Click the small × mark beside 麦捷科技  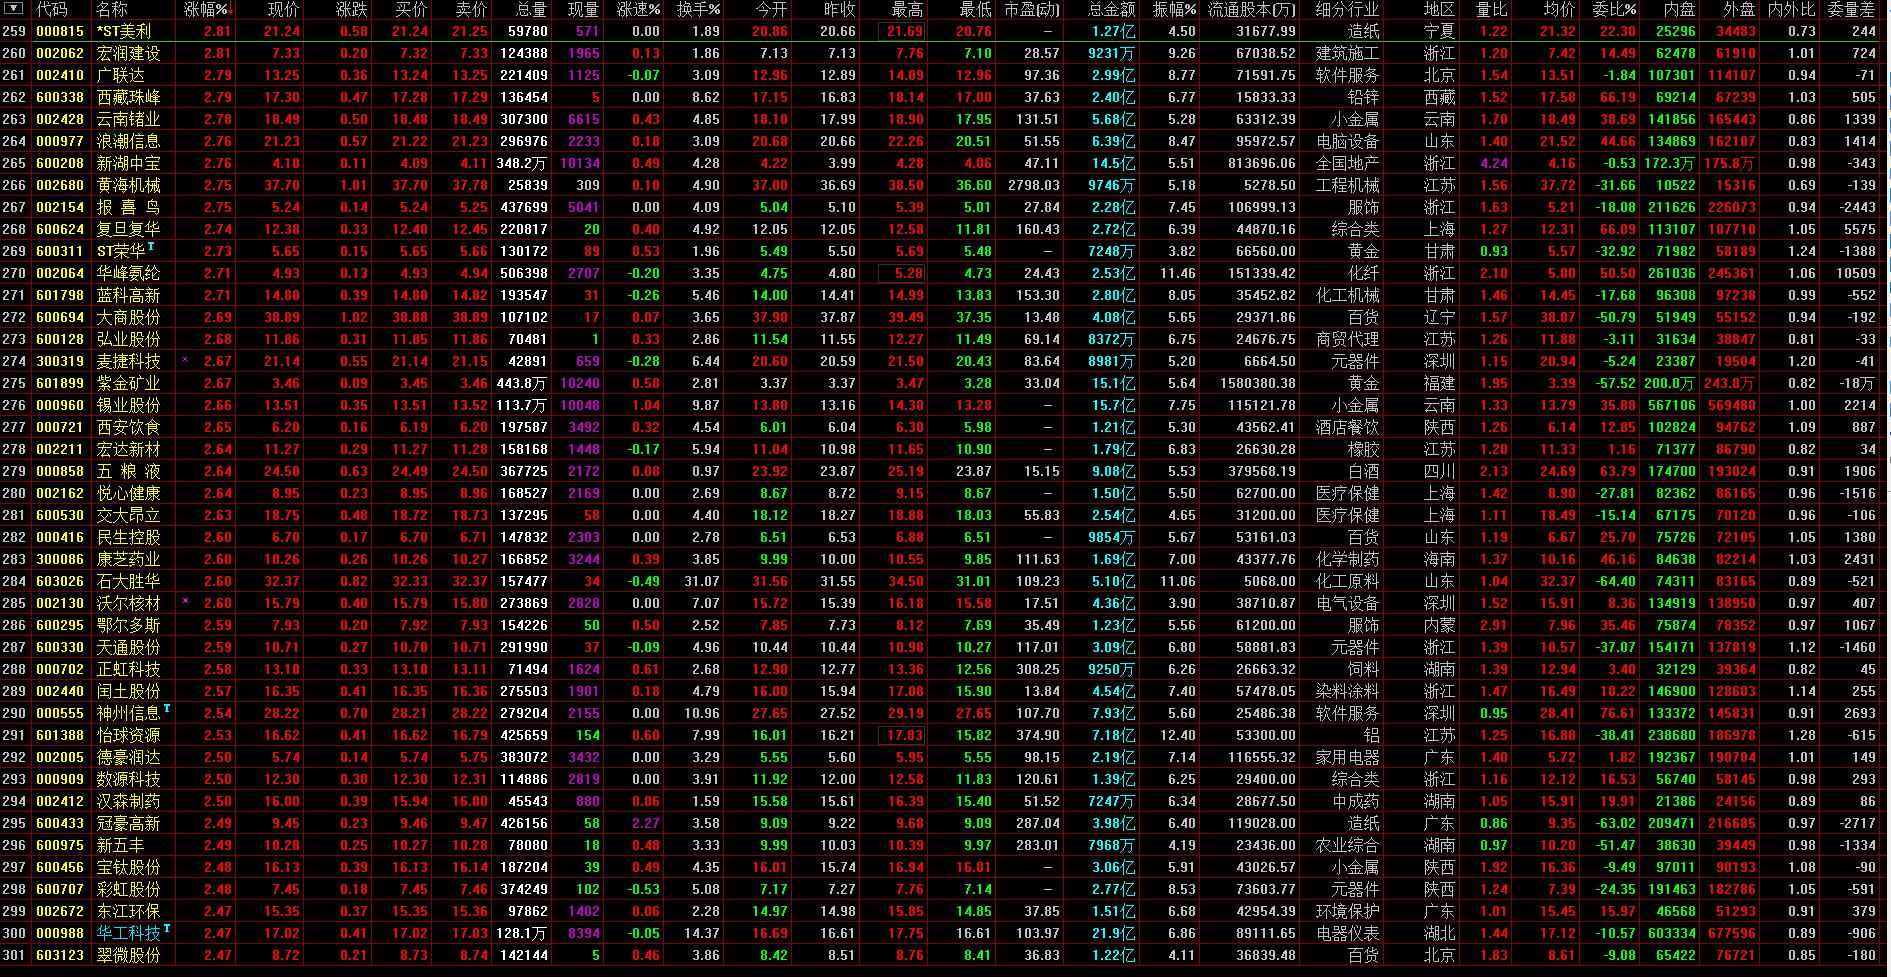pyautogui.click(x=184, y=361)
